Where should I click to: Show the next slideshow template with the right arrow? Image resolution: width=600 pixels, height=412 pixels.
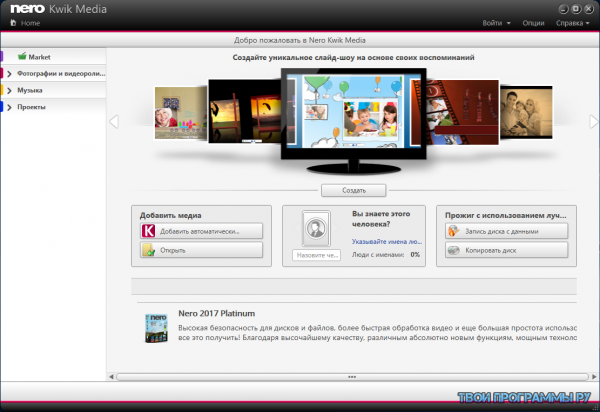(593, 122)
